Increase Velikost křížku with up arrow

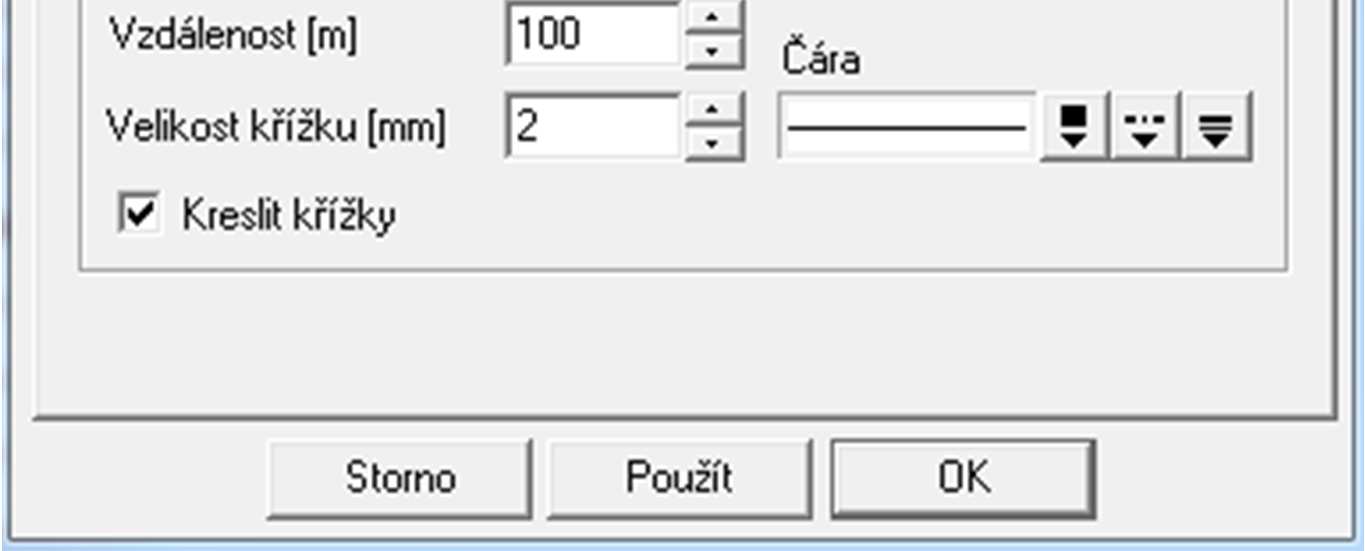click(715, 110)
